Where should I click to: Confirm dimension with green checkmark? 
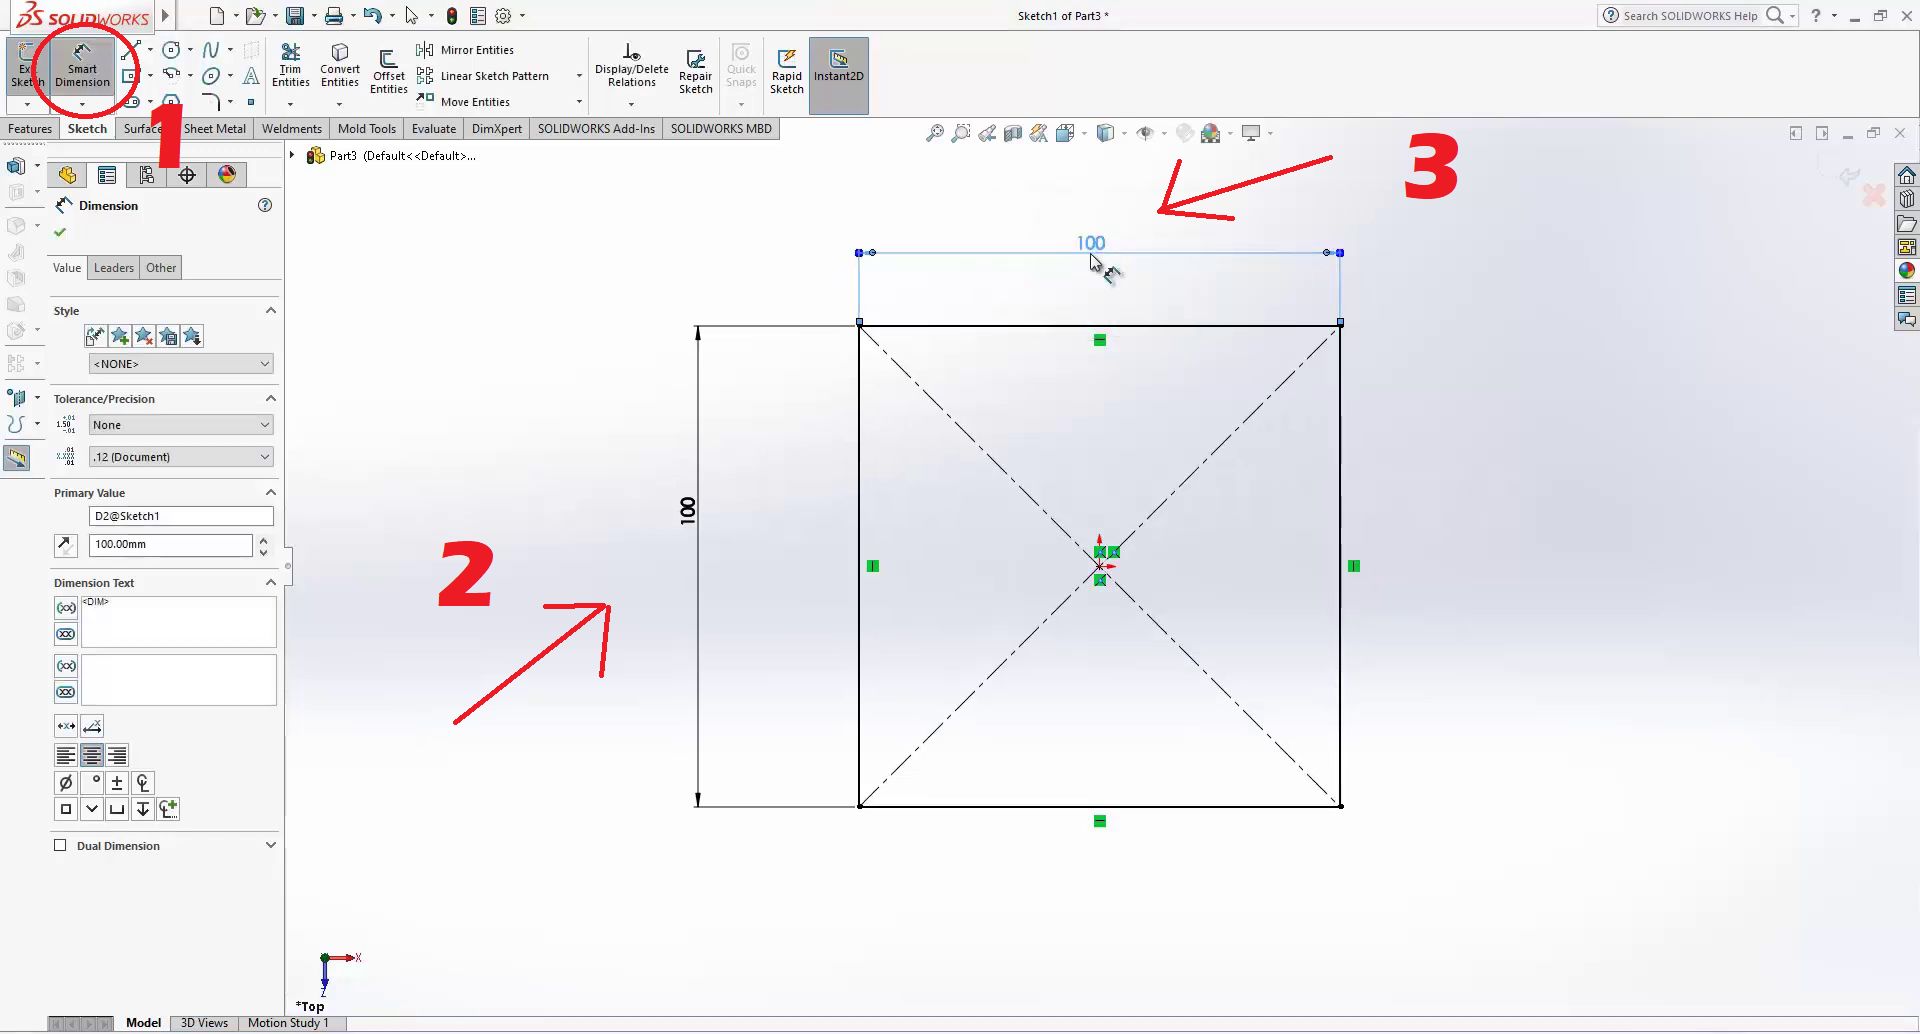coord(60,232)
